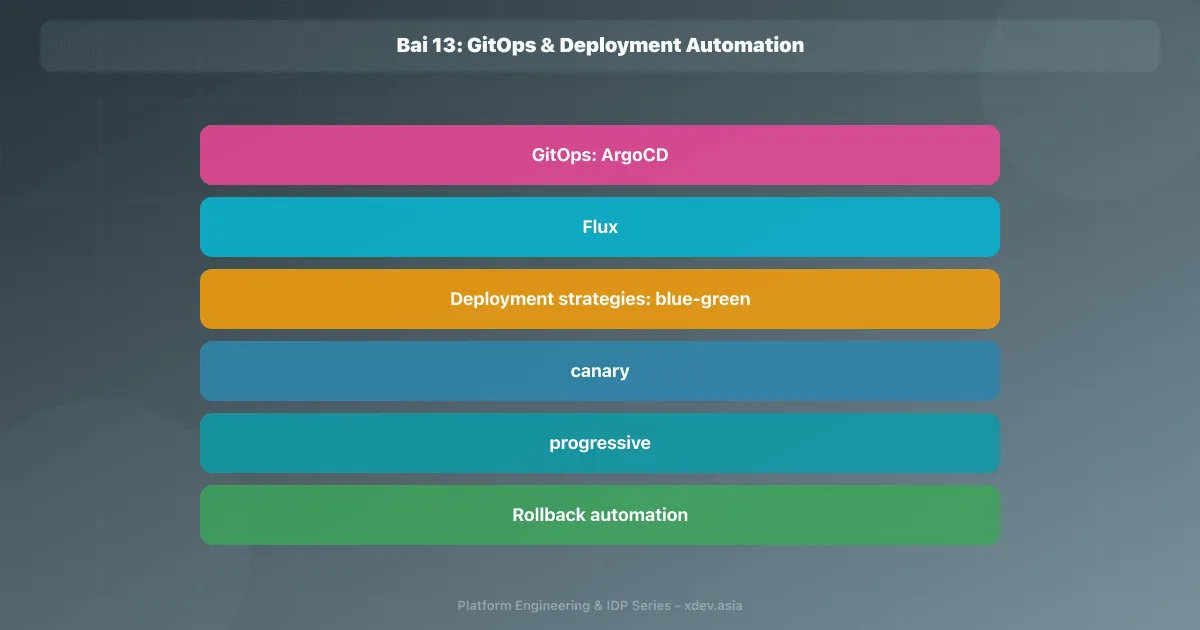Click the teal "progressive" bar

[600, 443]
